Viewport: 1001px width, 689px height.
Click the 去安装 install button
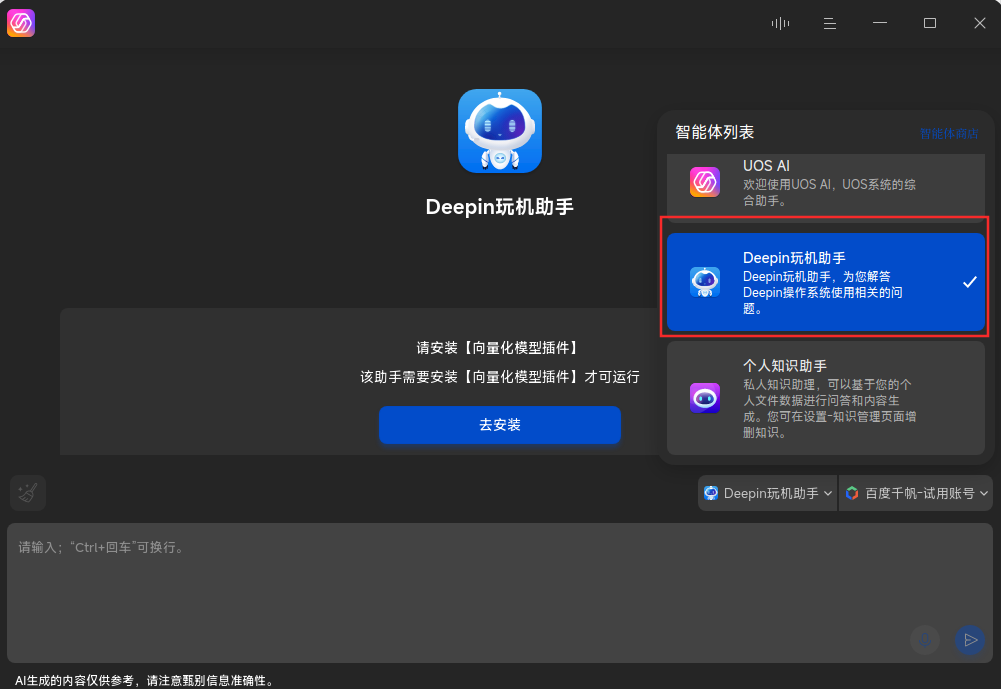tap(500, 425)
